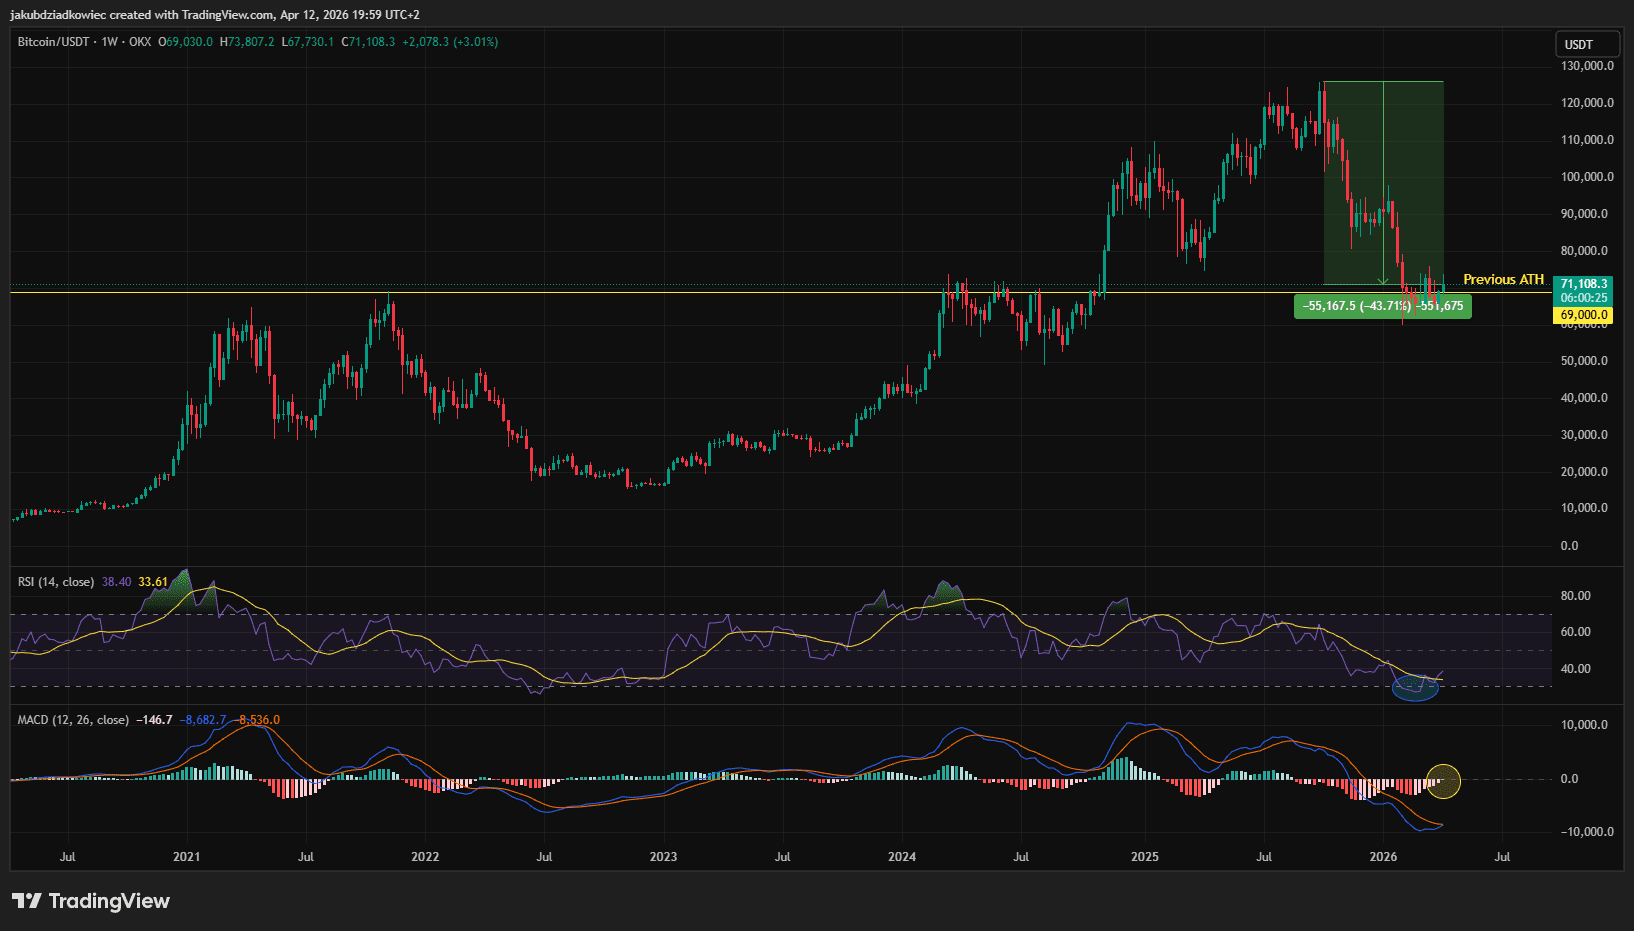Image resolution: width=1634 pixels, height=931 pixels.
Task: Click the 2026 label on time axis
Action: (1383, 857)
